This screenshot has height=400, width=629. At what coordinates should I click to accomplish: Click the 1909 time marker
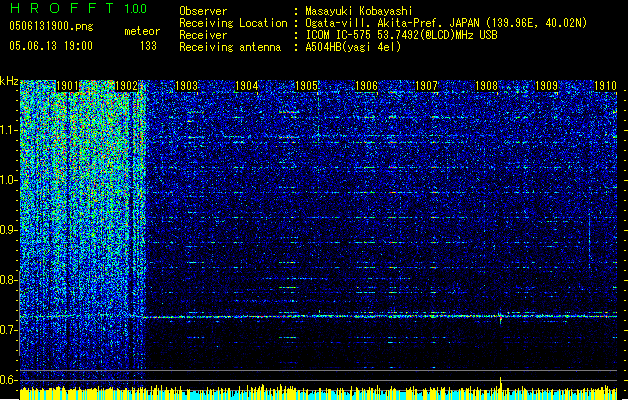[x=546, y=86]
